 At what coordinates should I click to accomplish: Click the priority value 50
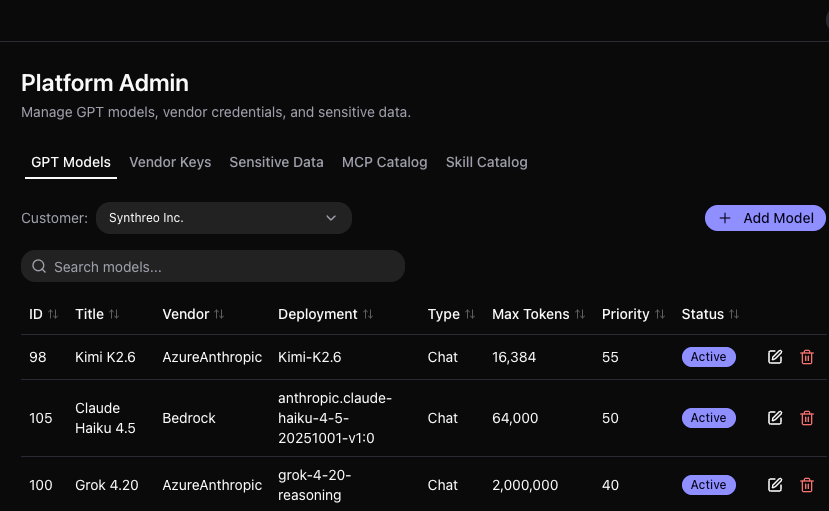click(610, 418)
